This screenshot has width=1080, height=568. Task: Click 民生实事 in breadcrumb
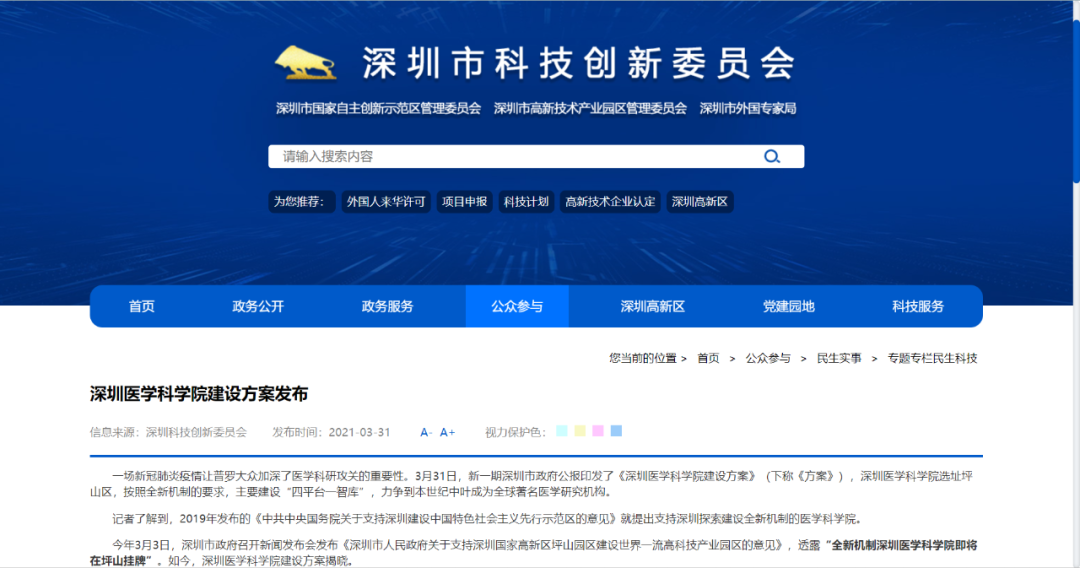tap(838, 358)
